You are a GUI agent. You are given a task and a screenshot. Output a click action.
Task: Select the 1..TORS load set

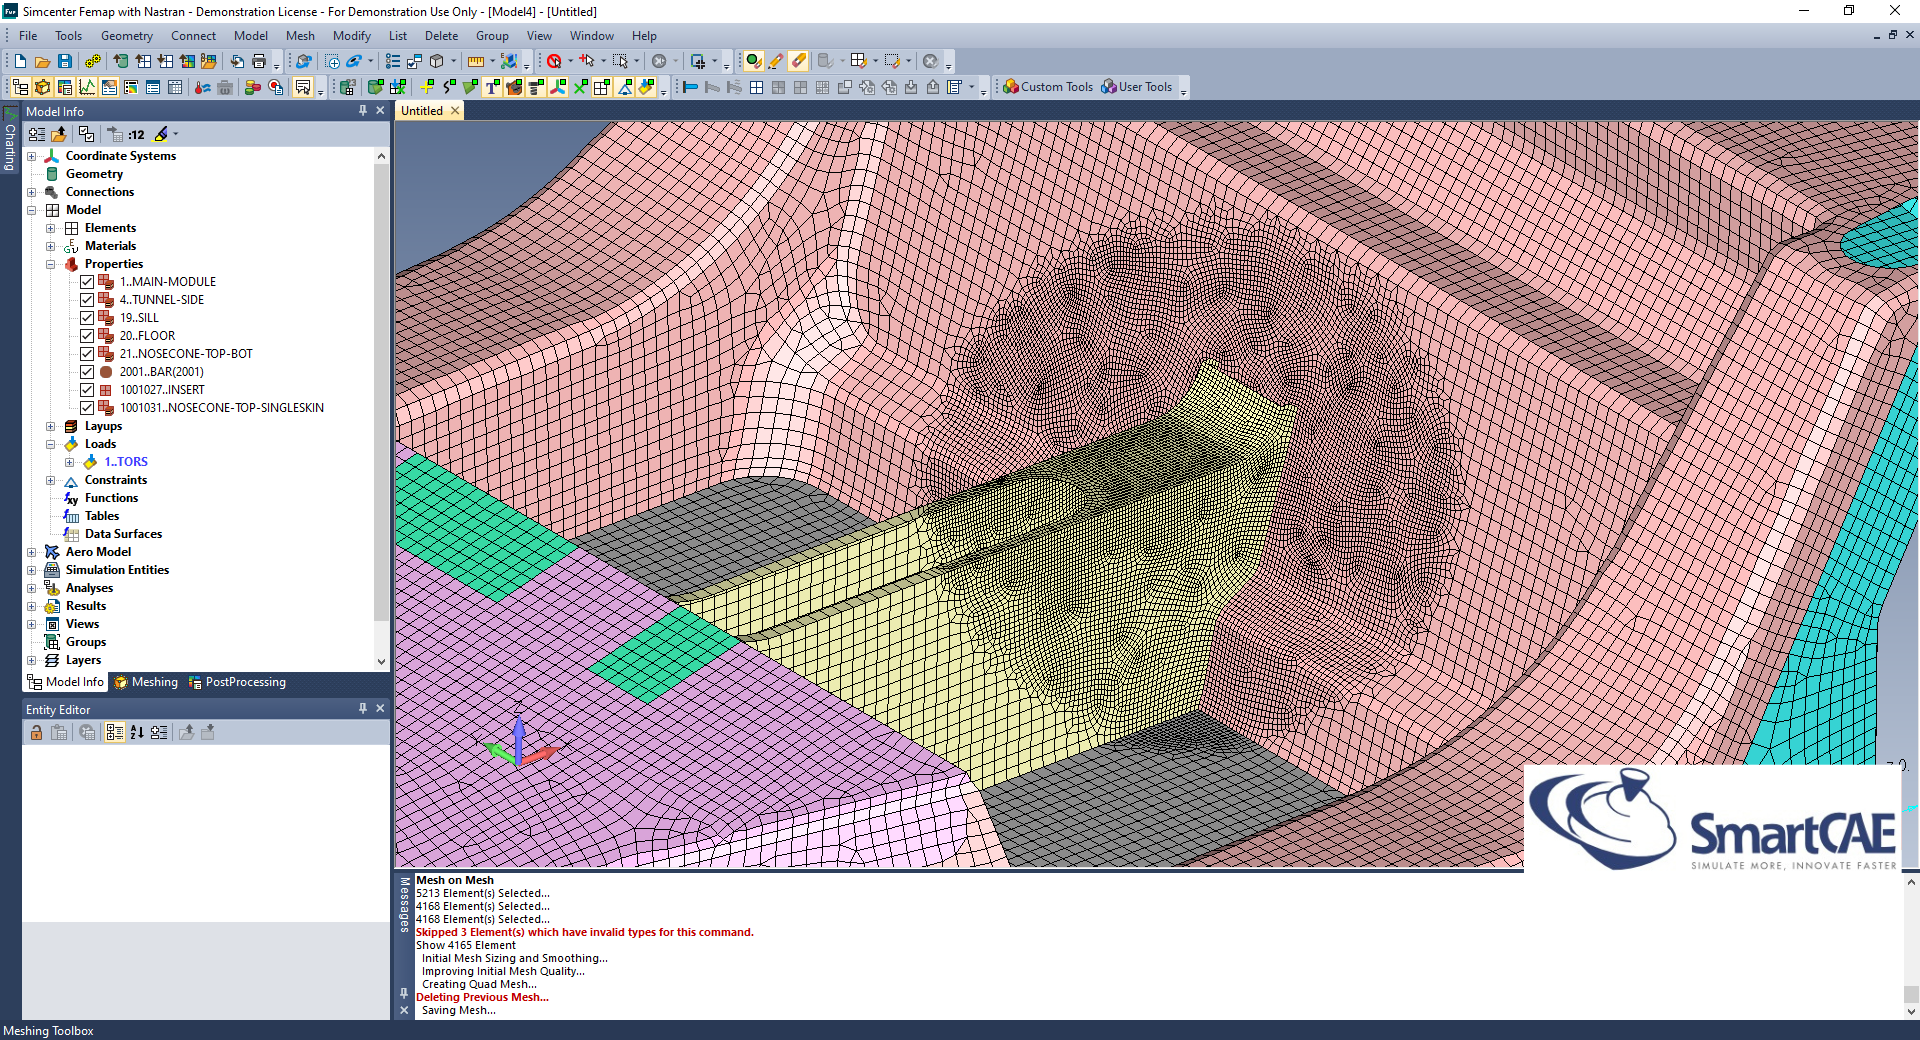point(126,462)
